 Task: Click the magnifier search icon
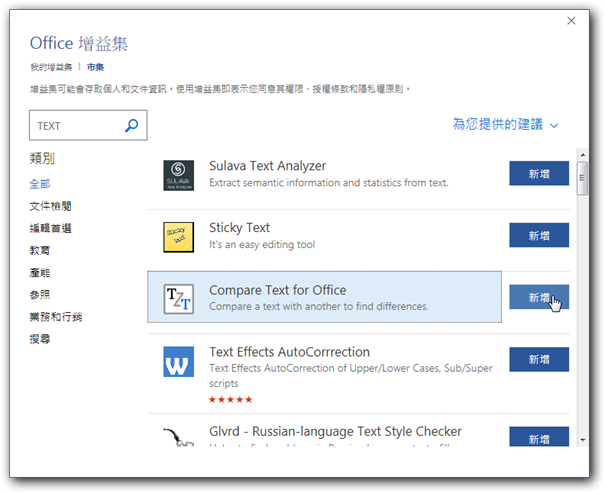(132, 125)
